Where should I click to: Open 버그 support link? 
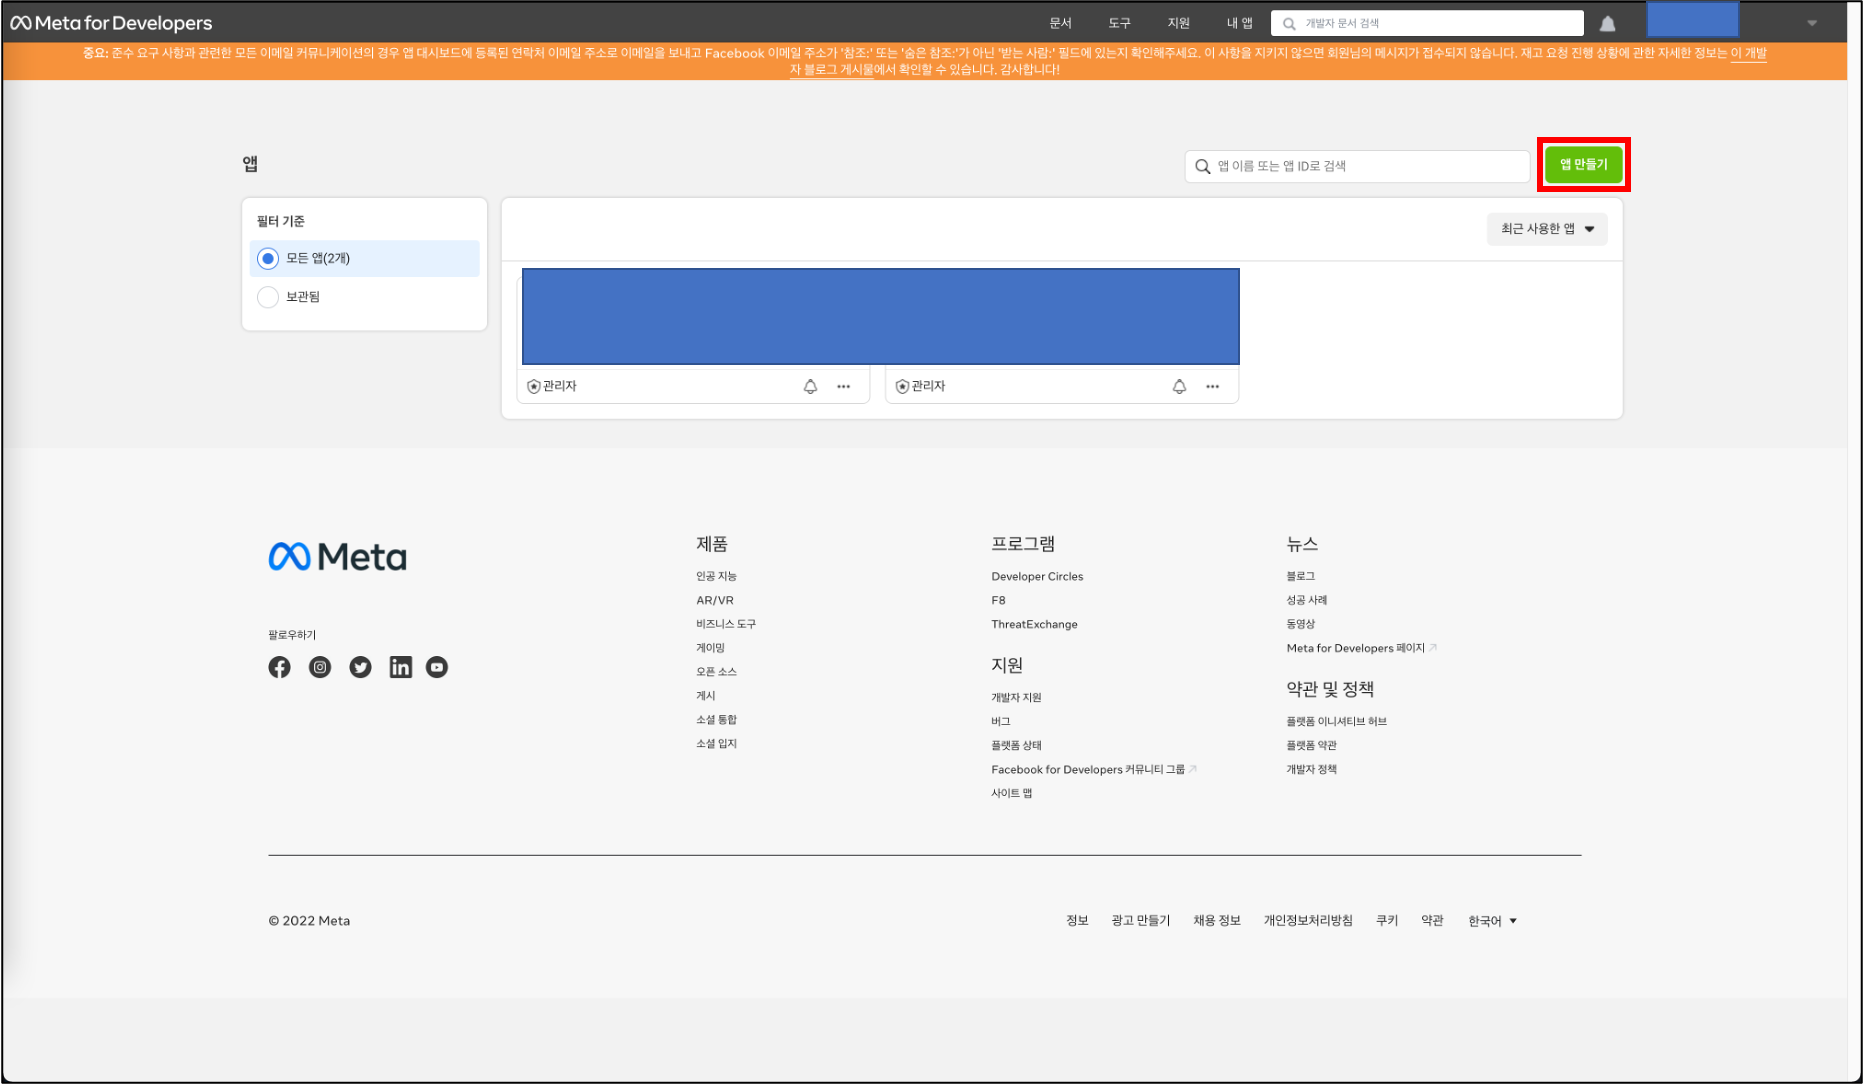[1001, 722]
